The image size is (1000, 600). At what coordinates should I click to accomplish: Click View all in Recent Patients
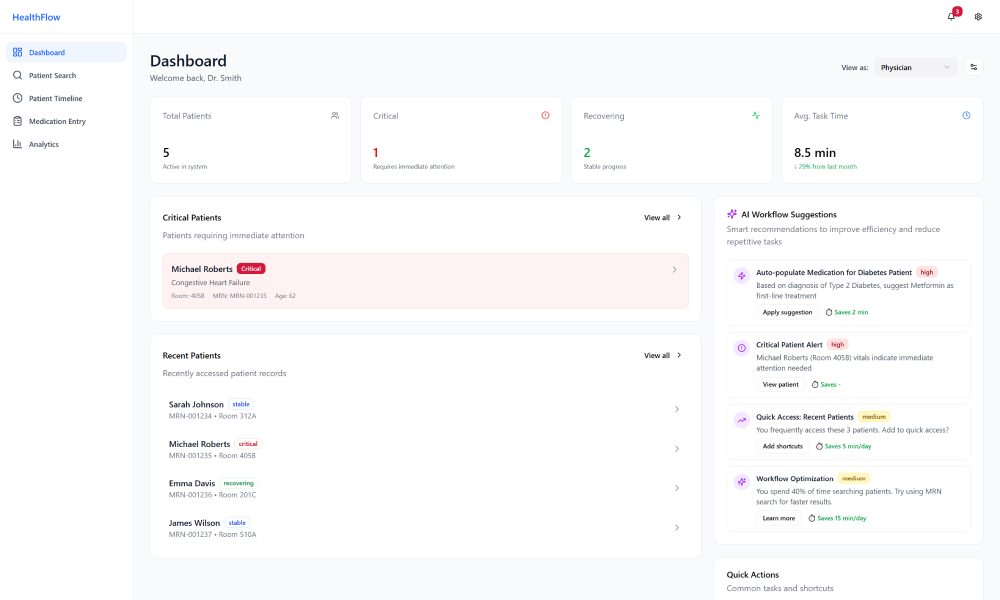tap(663, 355)
